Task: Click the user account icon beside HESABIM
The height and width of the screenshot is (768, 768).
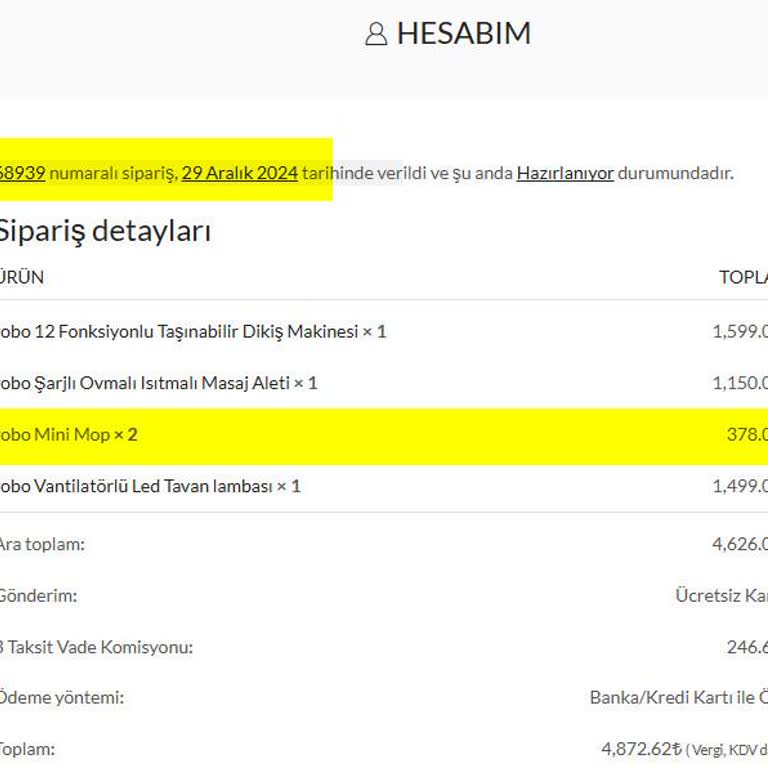Action: [x=376, y=34]
